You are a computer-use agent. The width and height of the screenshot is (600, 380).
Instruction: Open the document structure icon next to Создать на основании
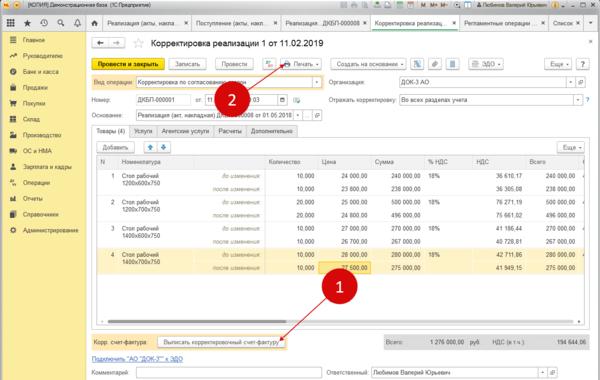[x=417, y=64]
